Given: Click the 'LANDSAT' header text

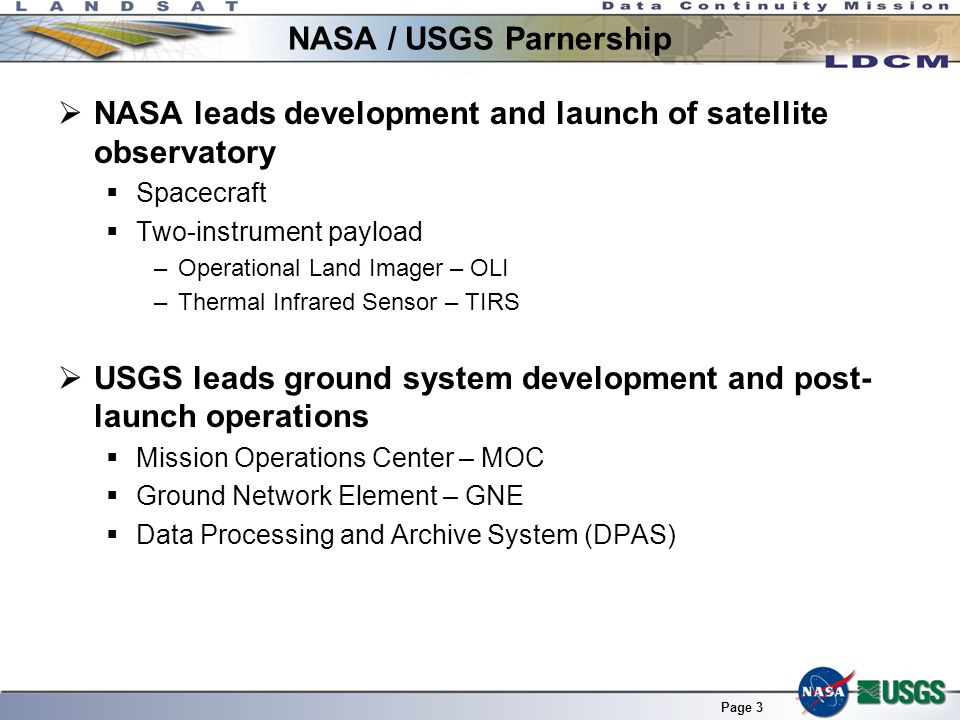Looking at the screenshot, I should (127, 7).
